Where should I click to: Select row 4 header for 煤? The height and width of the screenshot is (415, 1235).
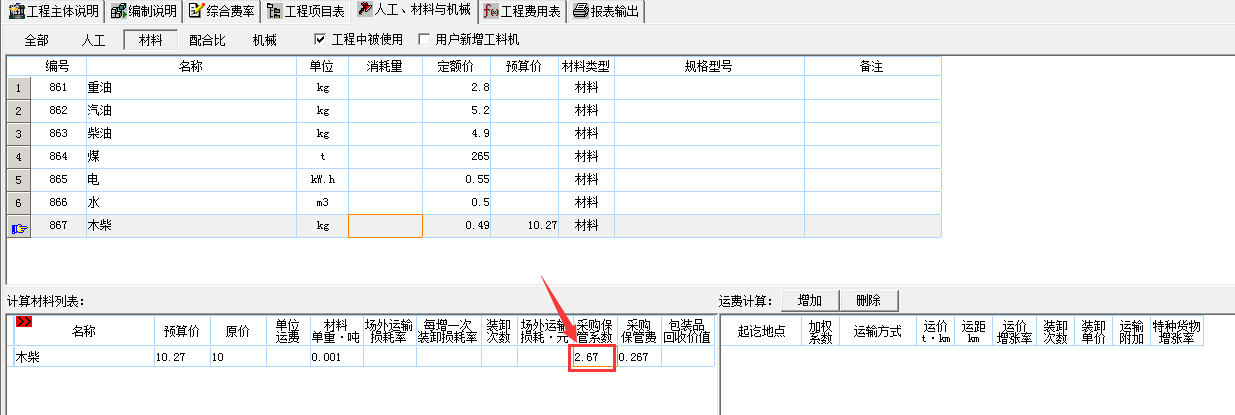click(19, 157)
